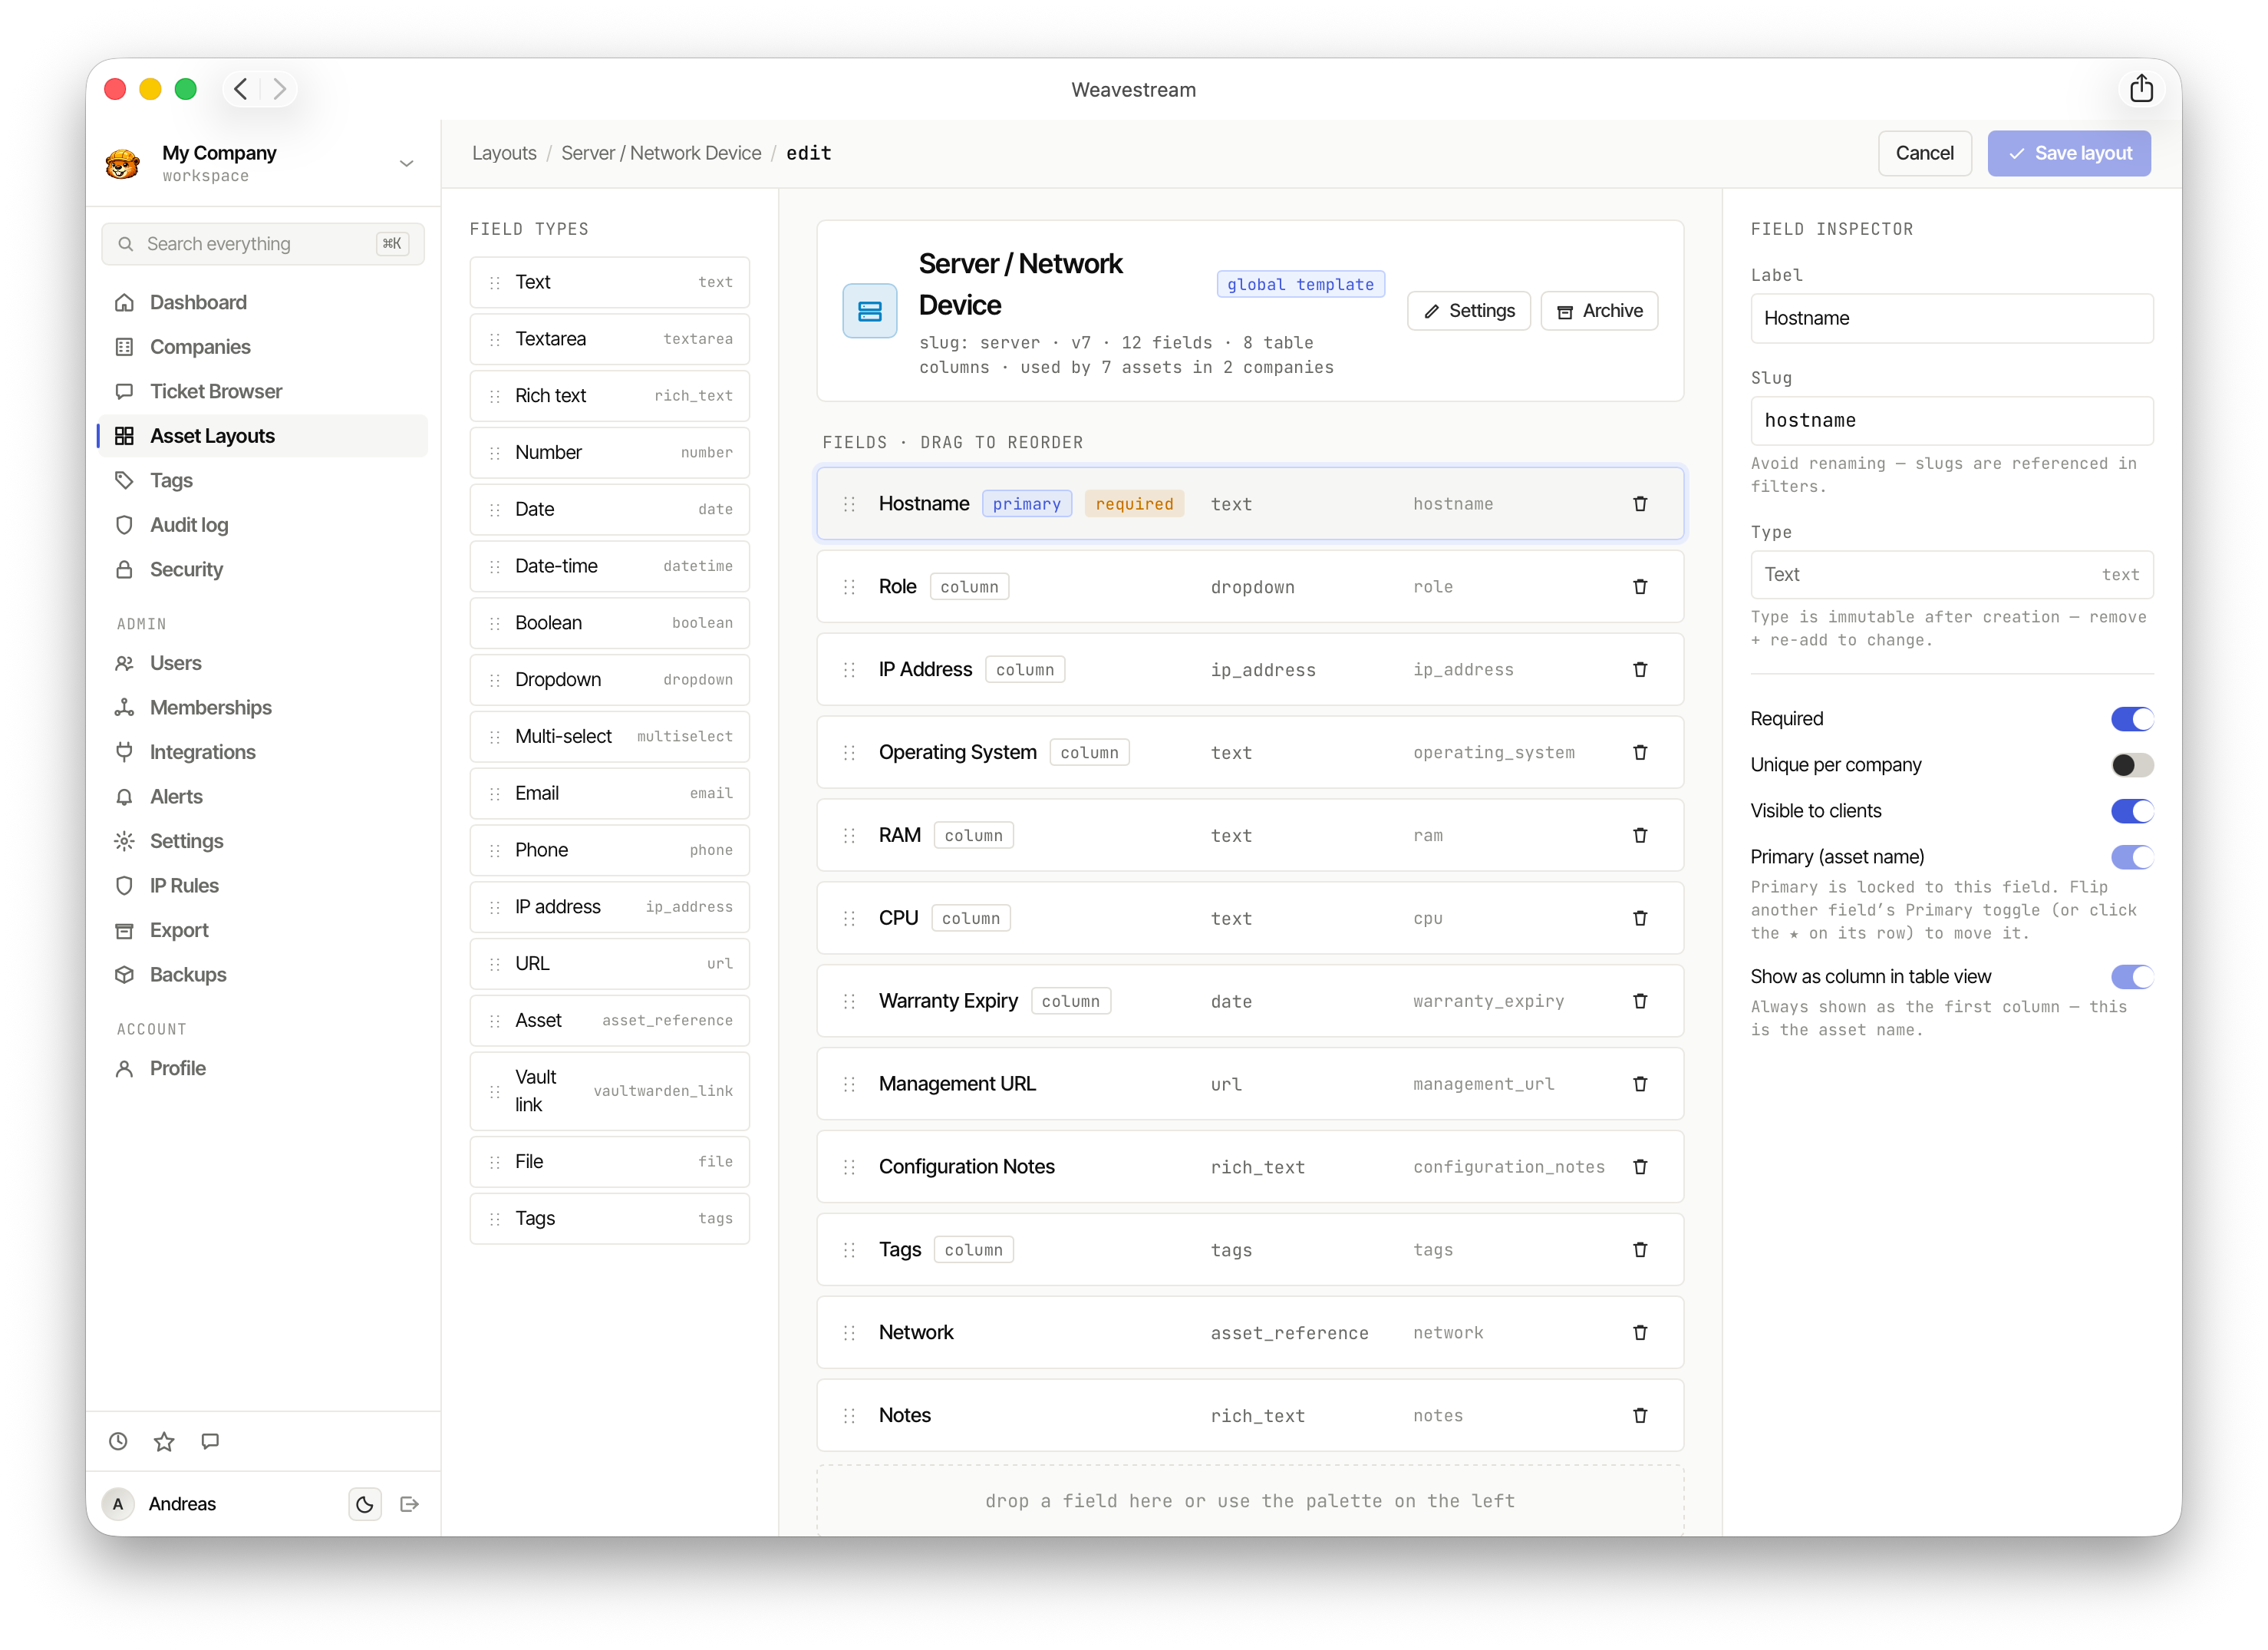2268x1650 pixels.
Task: Click the drop a field here zone
Action: tap(1249, 1501)
